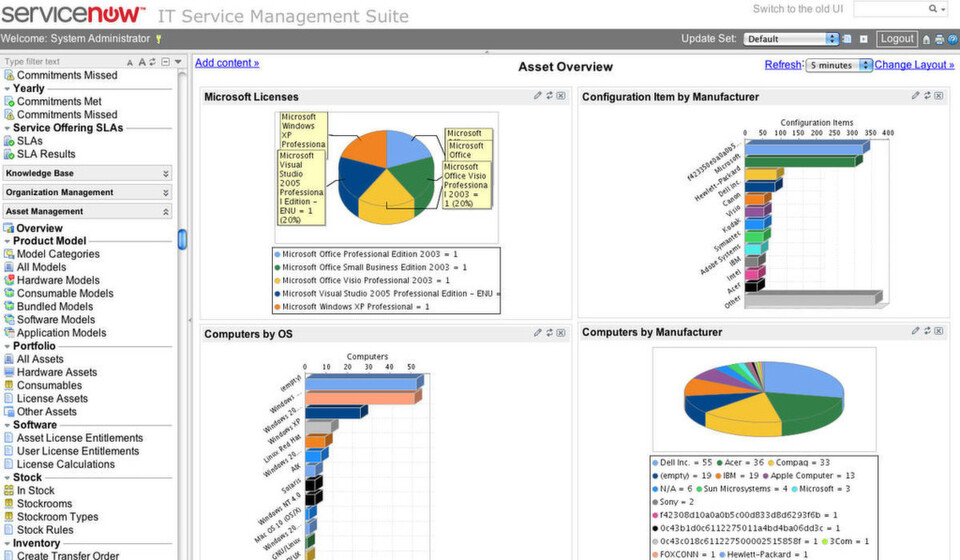Focus the Type filter text field
This screenshot has height=560, width=960.
[63, 62]
